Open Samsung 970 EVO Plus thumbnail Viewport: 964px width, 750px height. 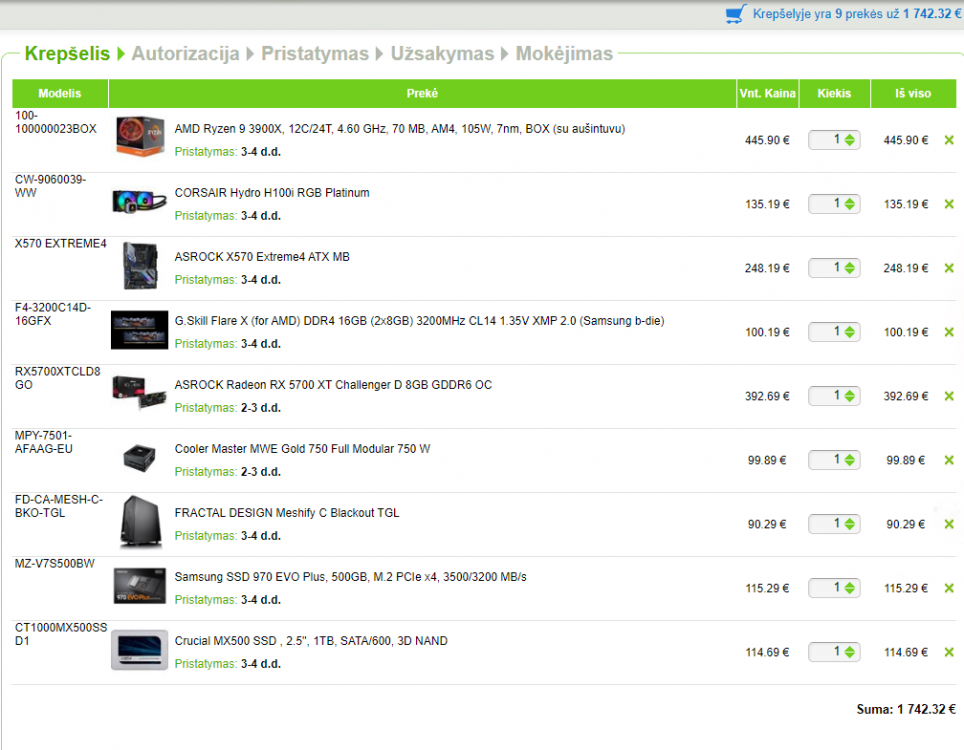[x=140, y=586]
